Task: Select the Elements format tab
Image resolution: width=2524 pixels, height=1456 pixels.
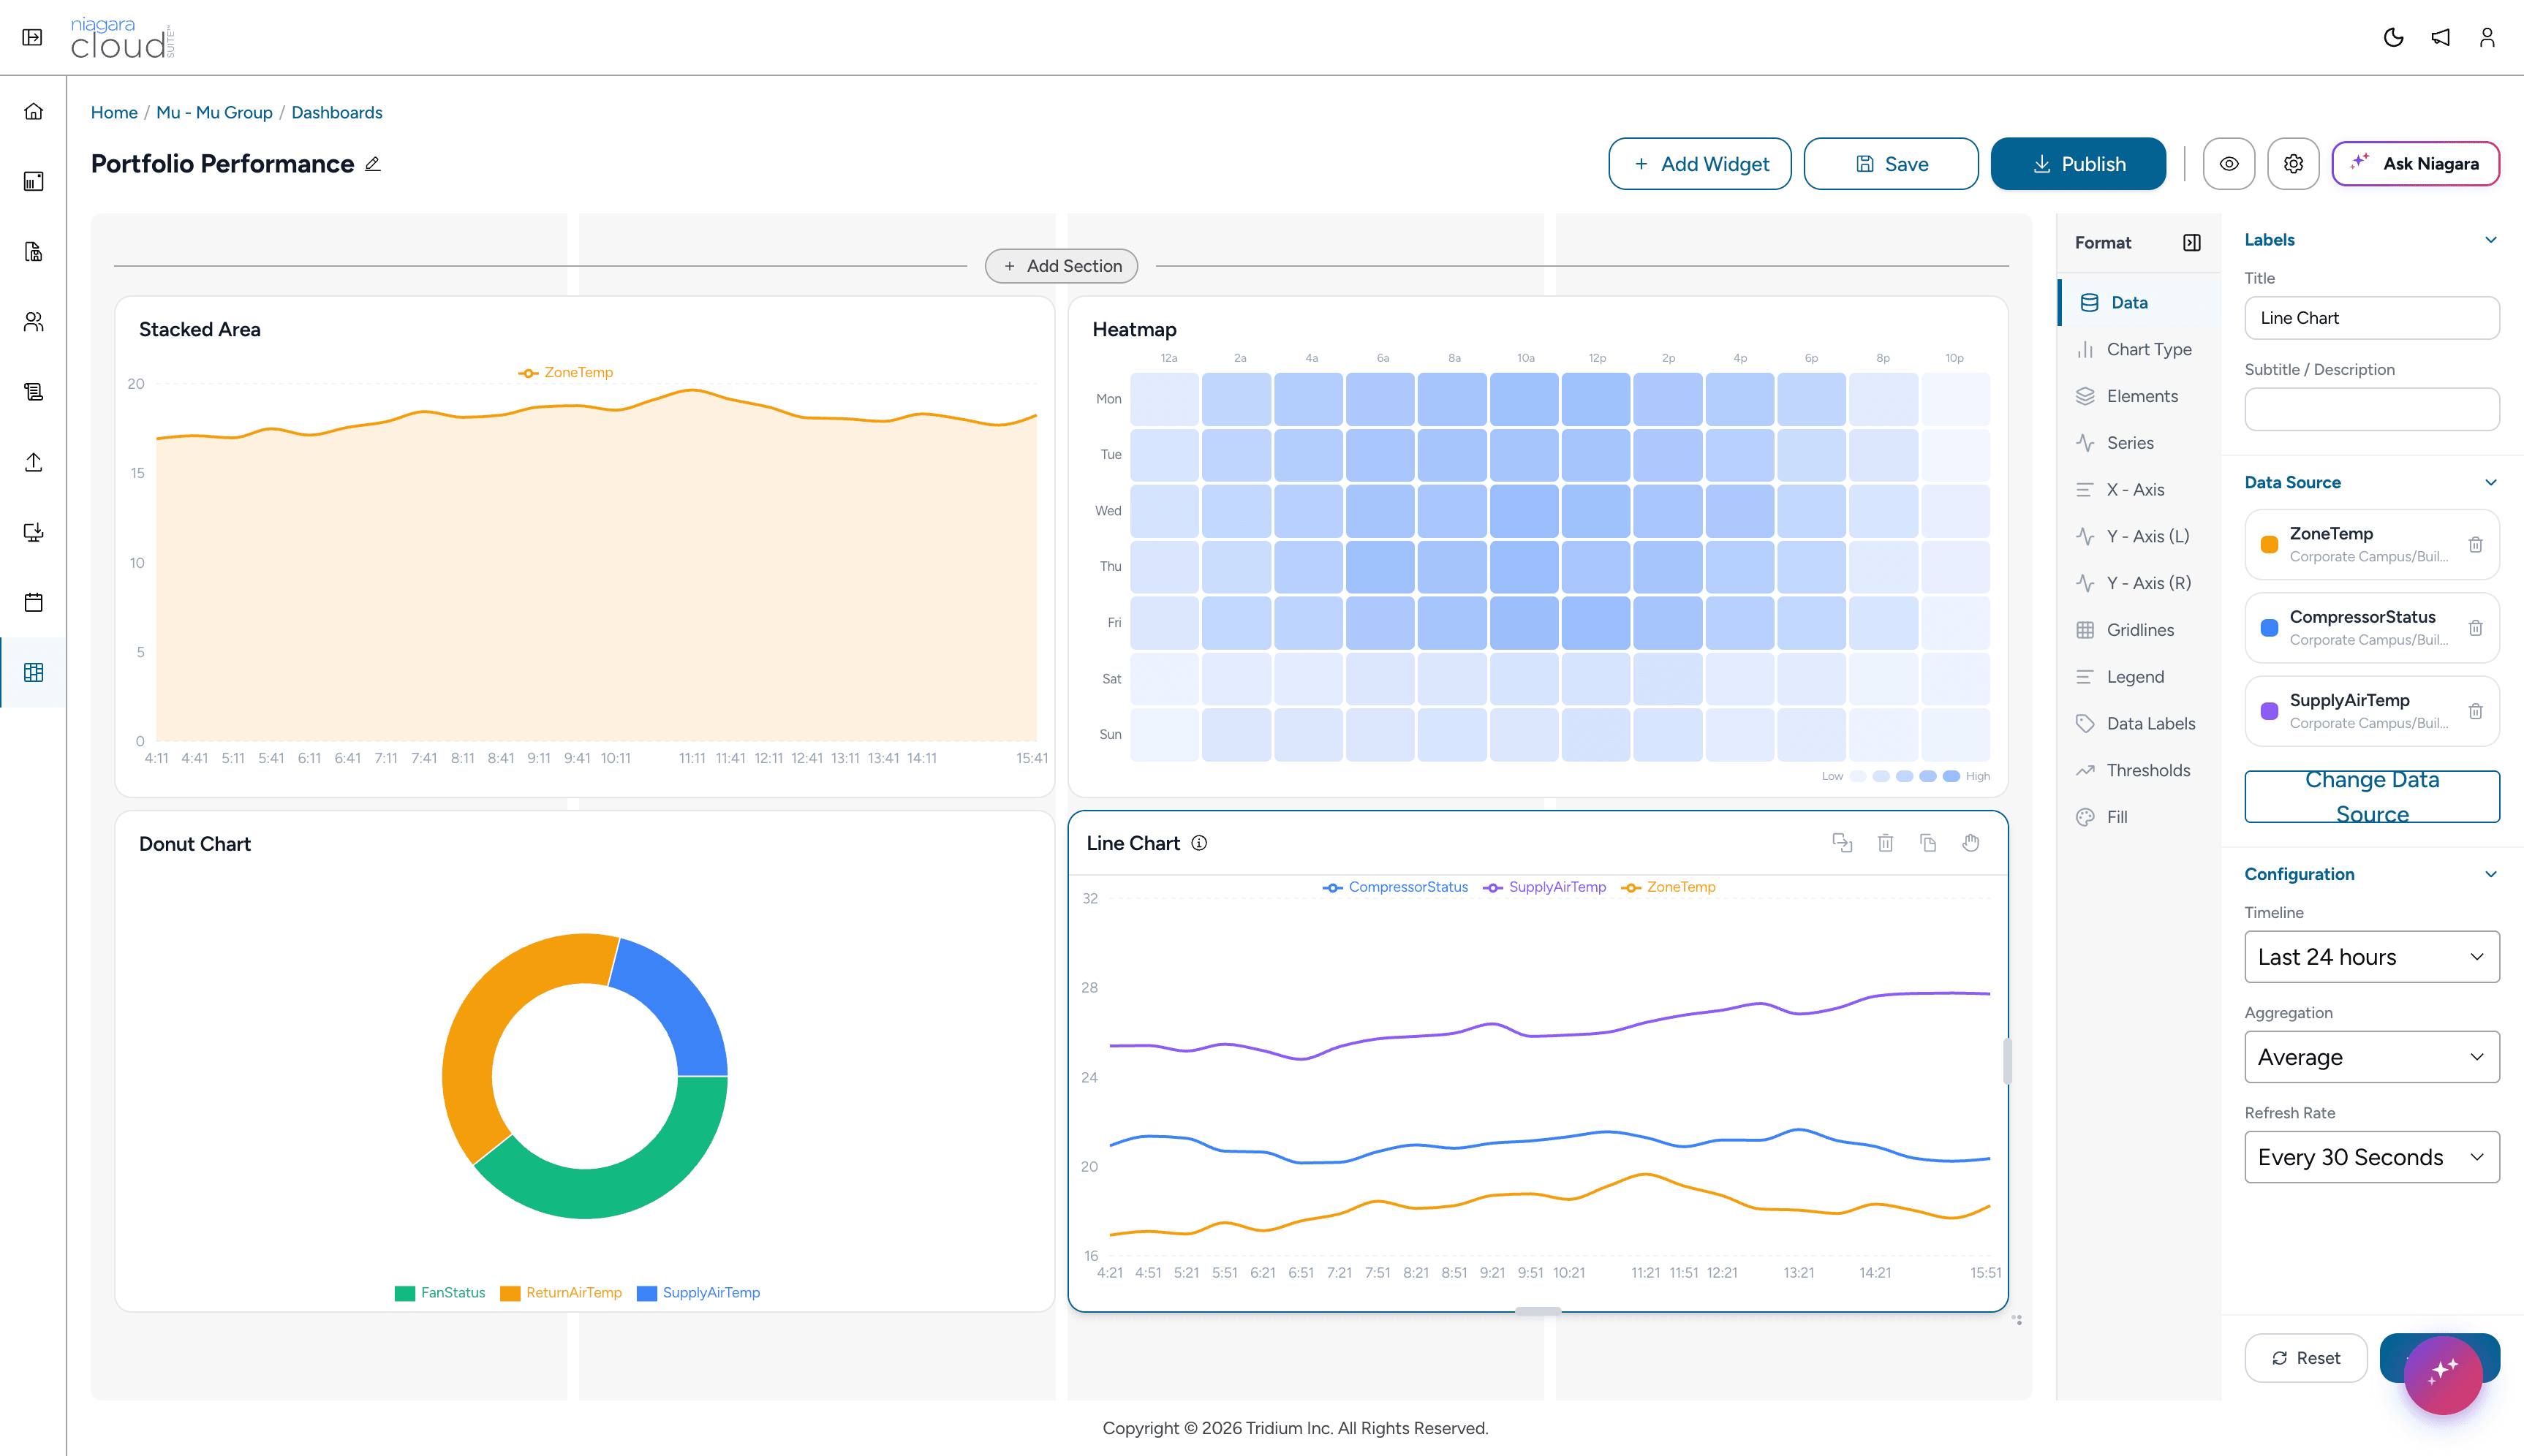Action: point(2138,396)
